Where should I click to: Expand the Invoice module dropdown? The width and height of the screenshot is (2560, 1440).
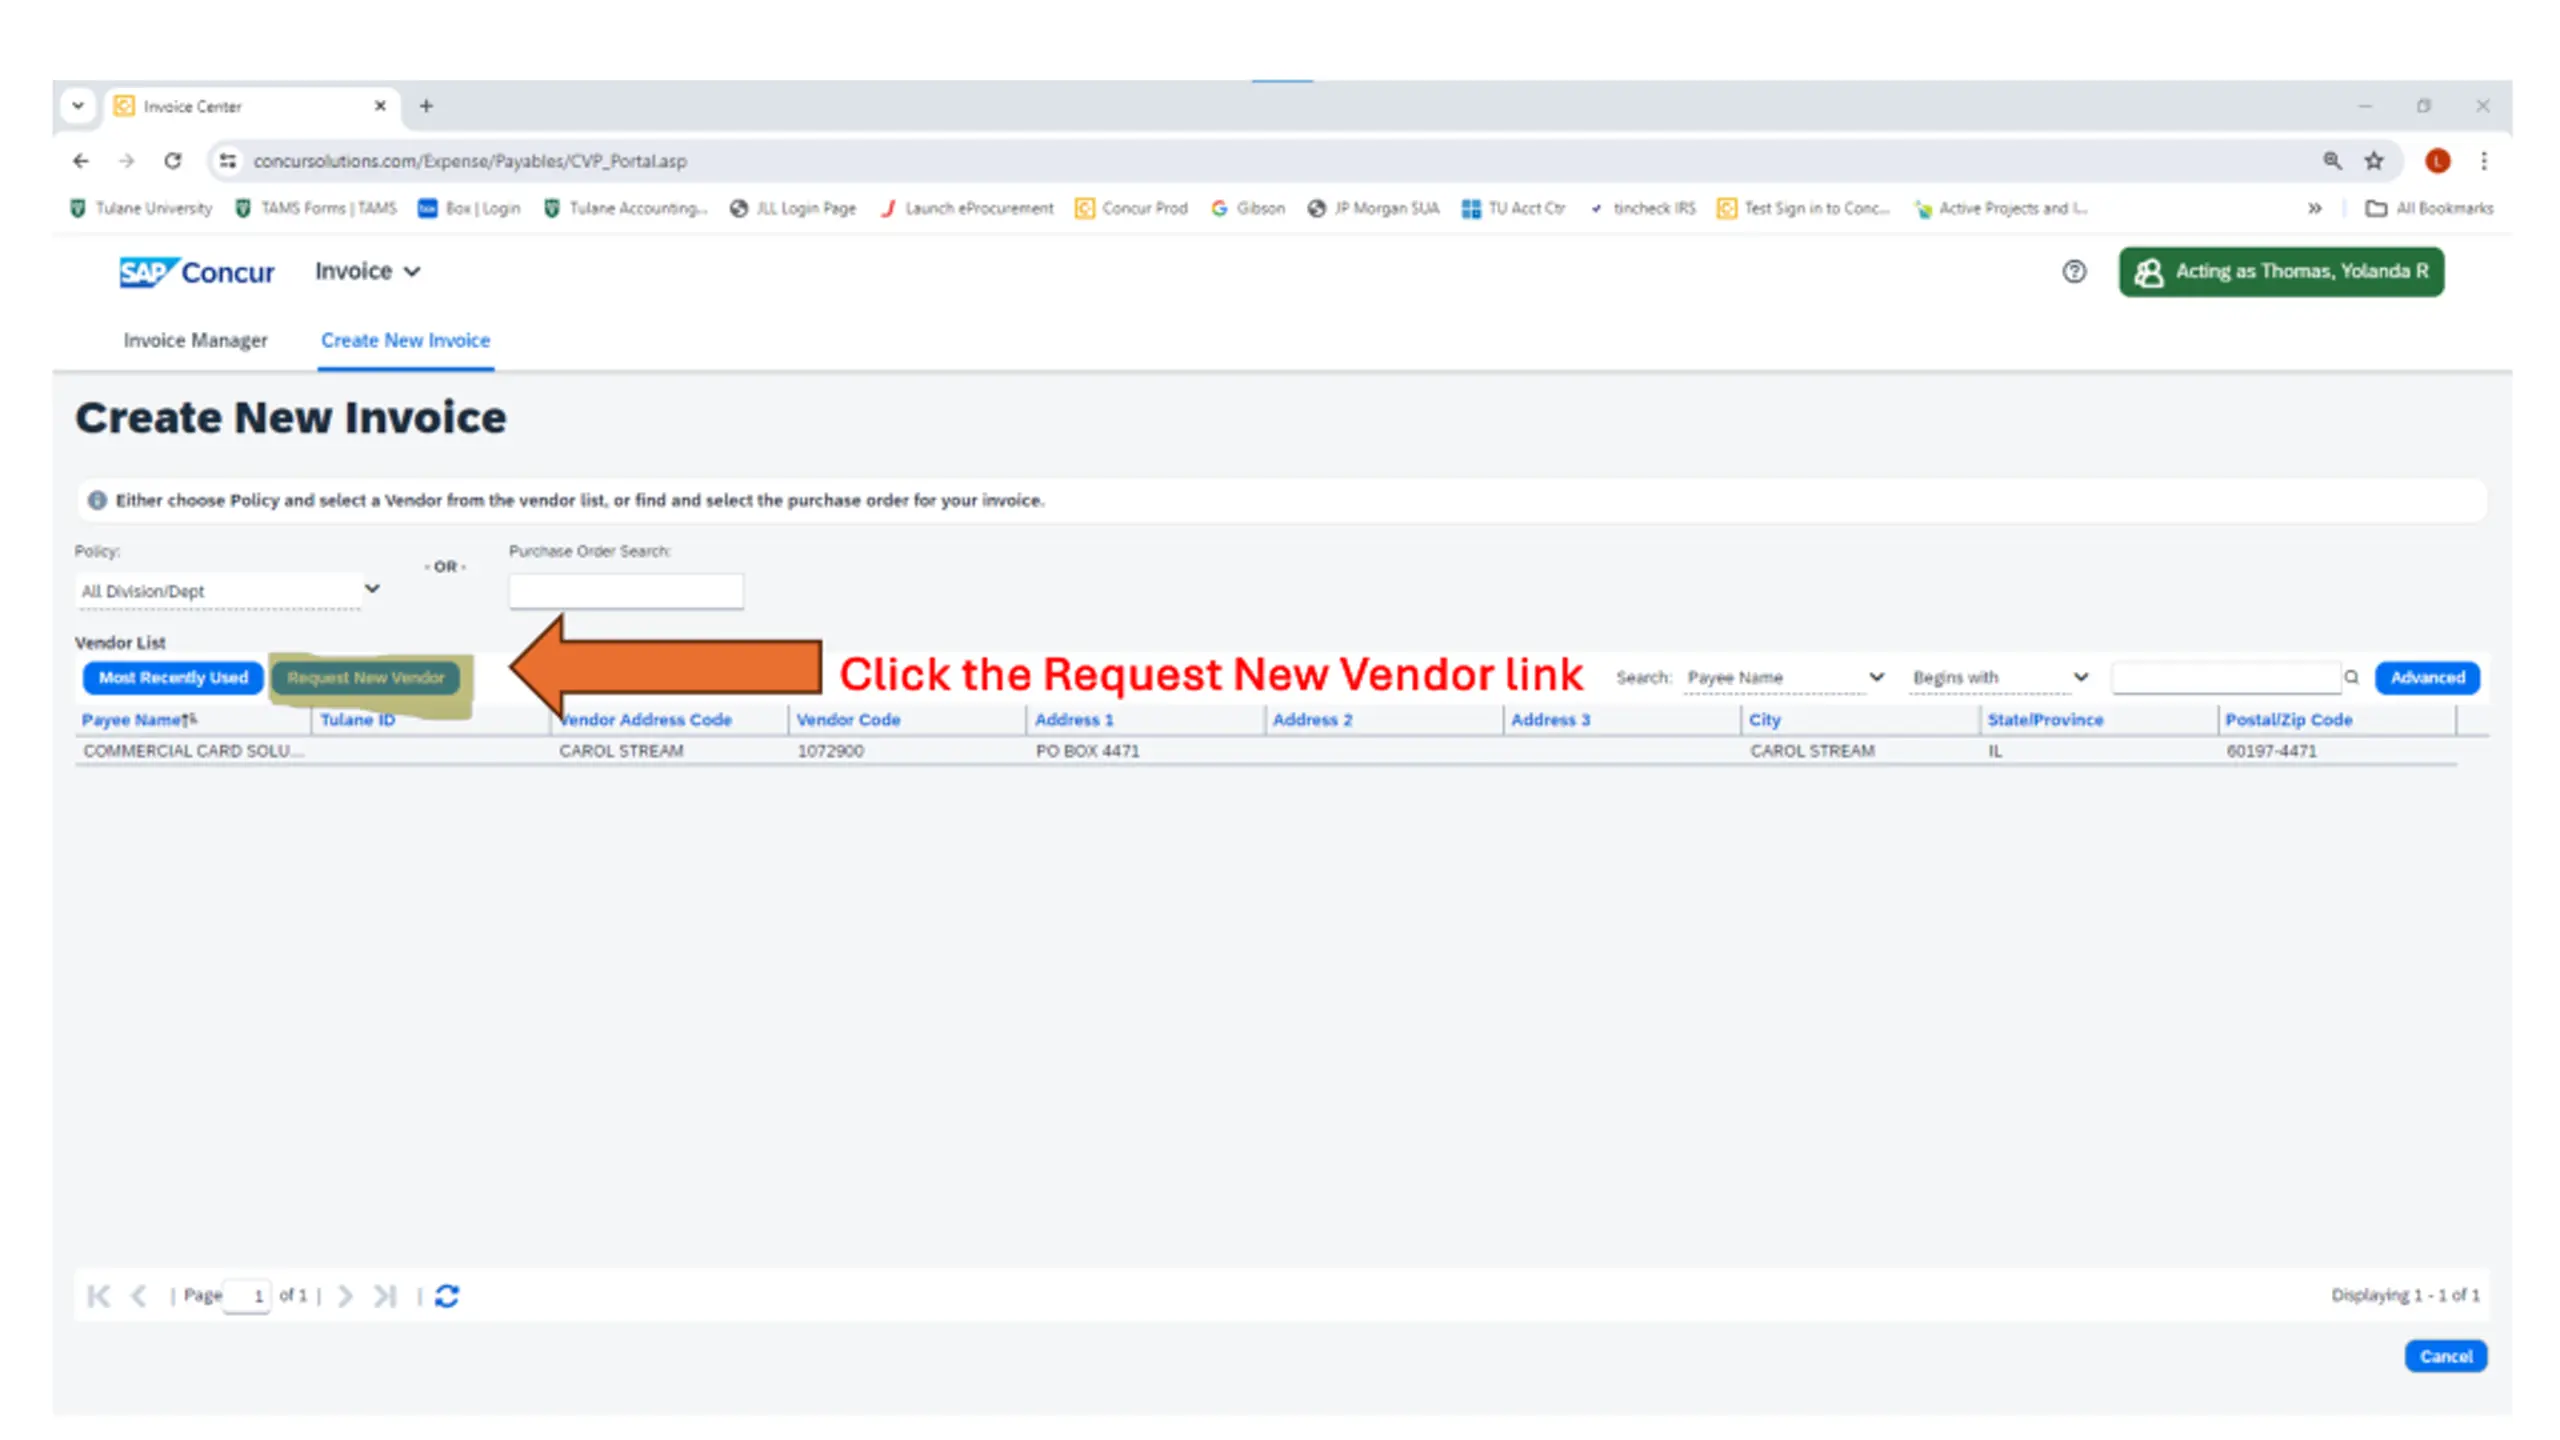click(367, 272)
